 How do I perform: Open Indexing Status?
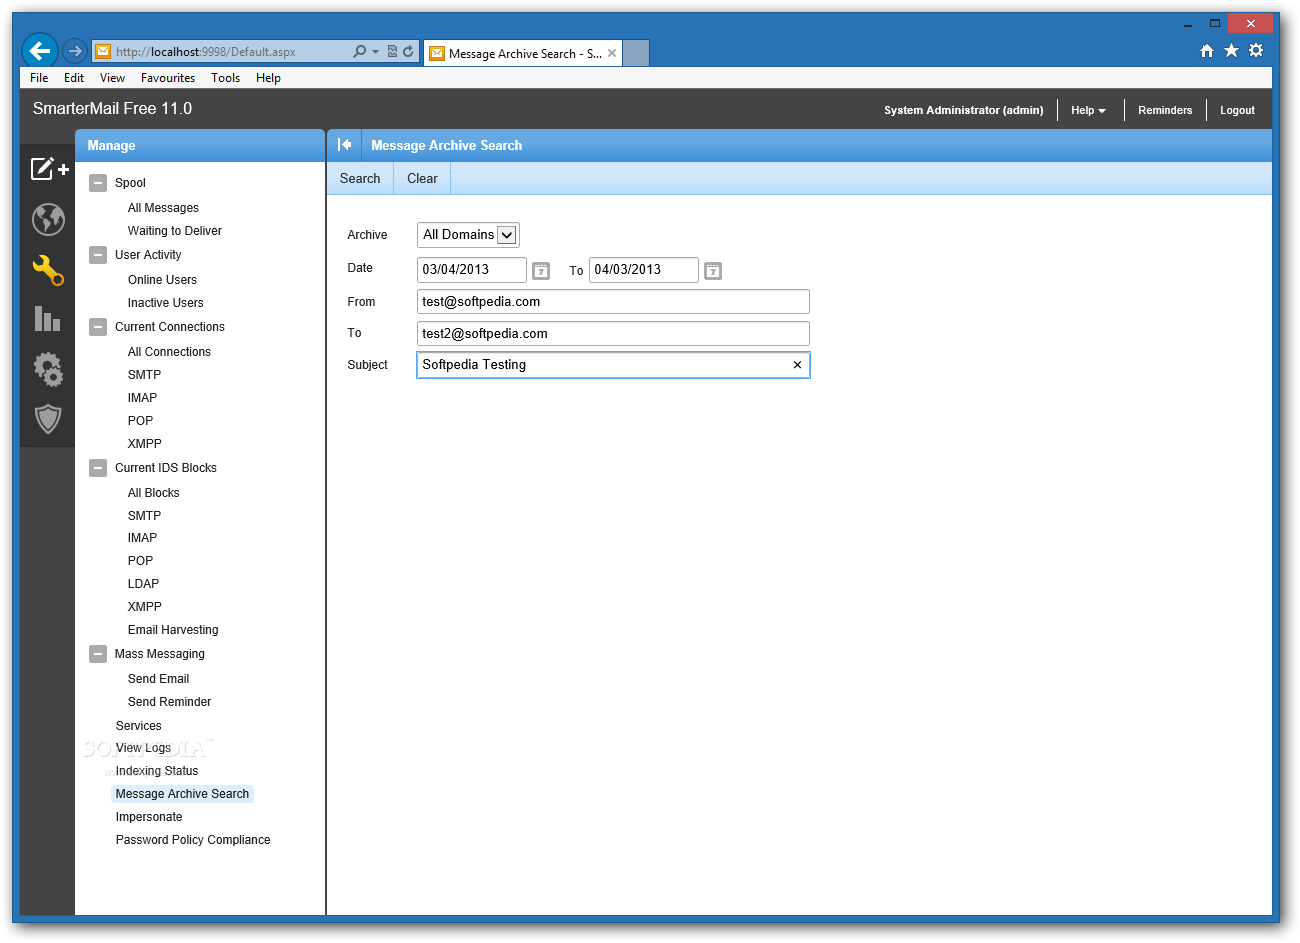pyautogui.click(x=157, y=771)
